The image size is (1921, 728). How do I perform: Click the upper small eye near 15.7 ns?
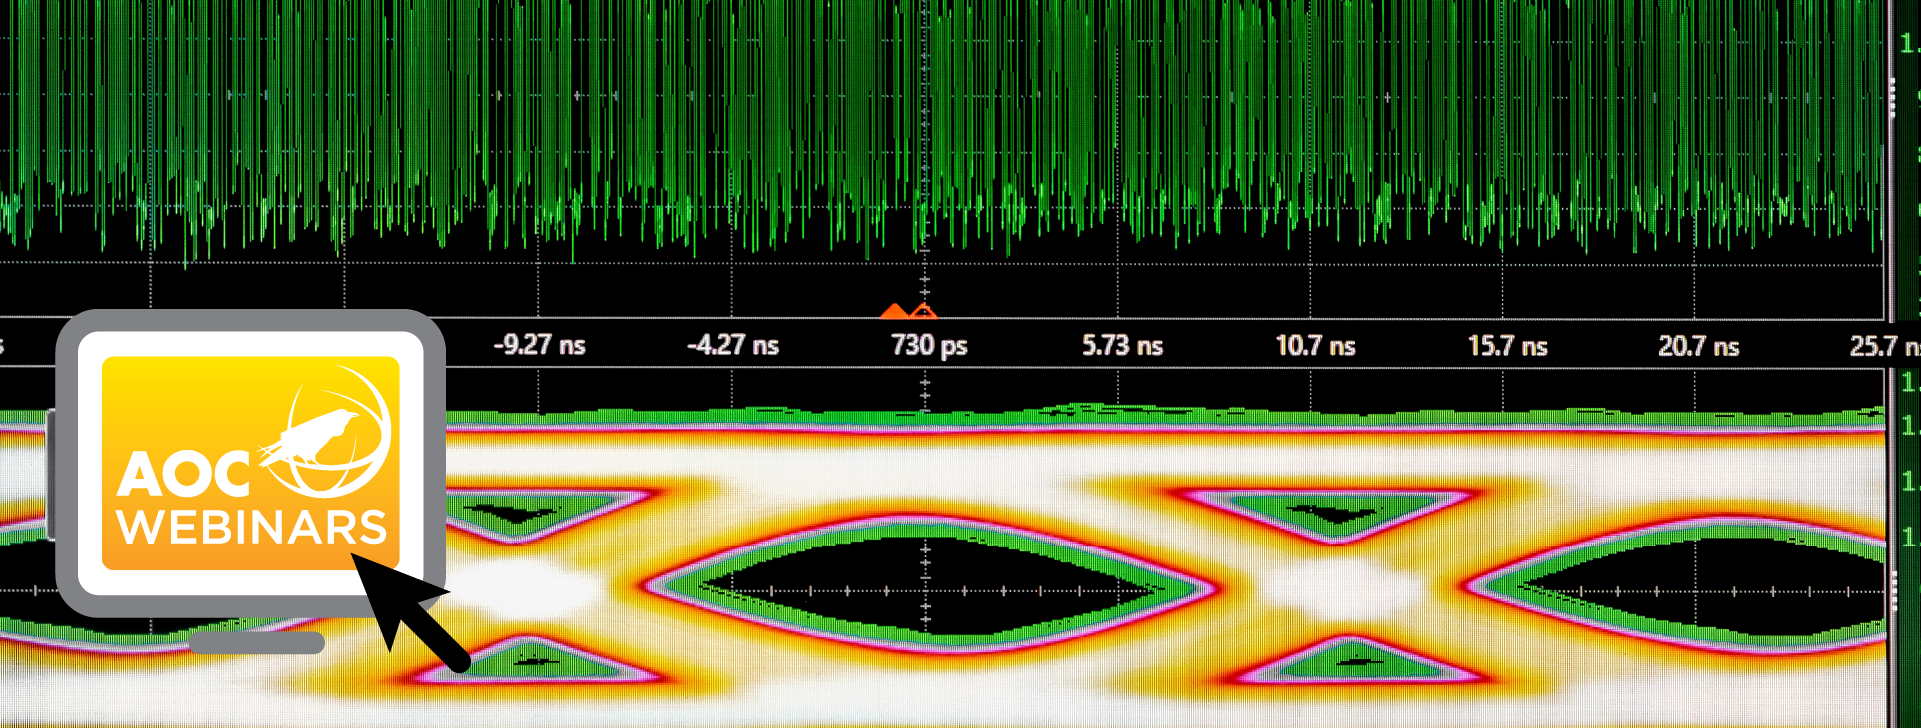click(x=1330, y=510)
